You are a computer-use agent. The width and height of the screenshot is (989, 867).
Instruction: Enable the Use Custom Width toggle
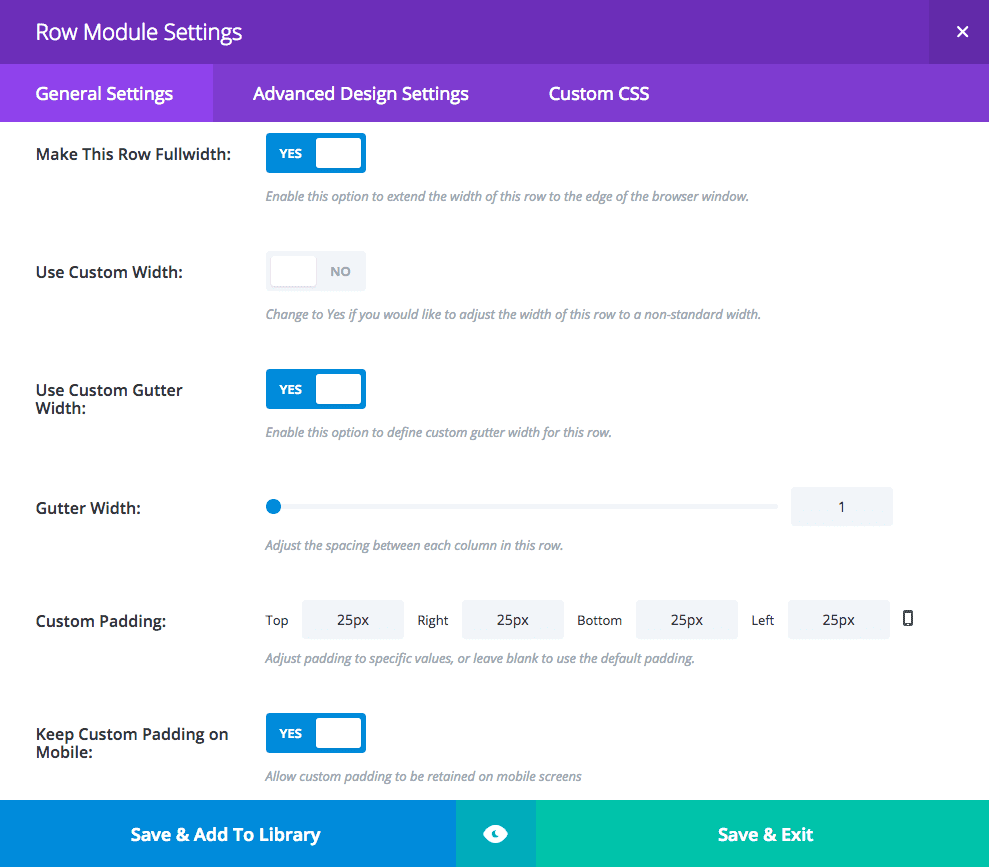(x=316, y=271)
